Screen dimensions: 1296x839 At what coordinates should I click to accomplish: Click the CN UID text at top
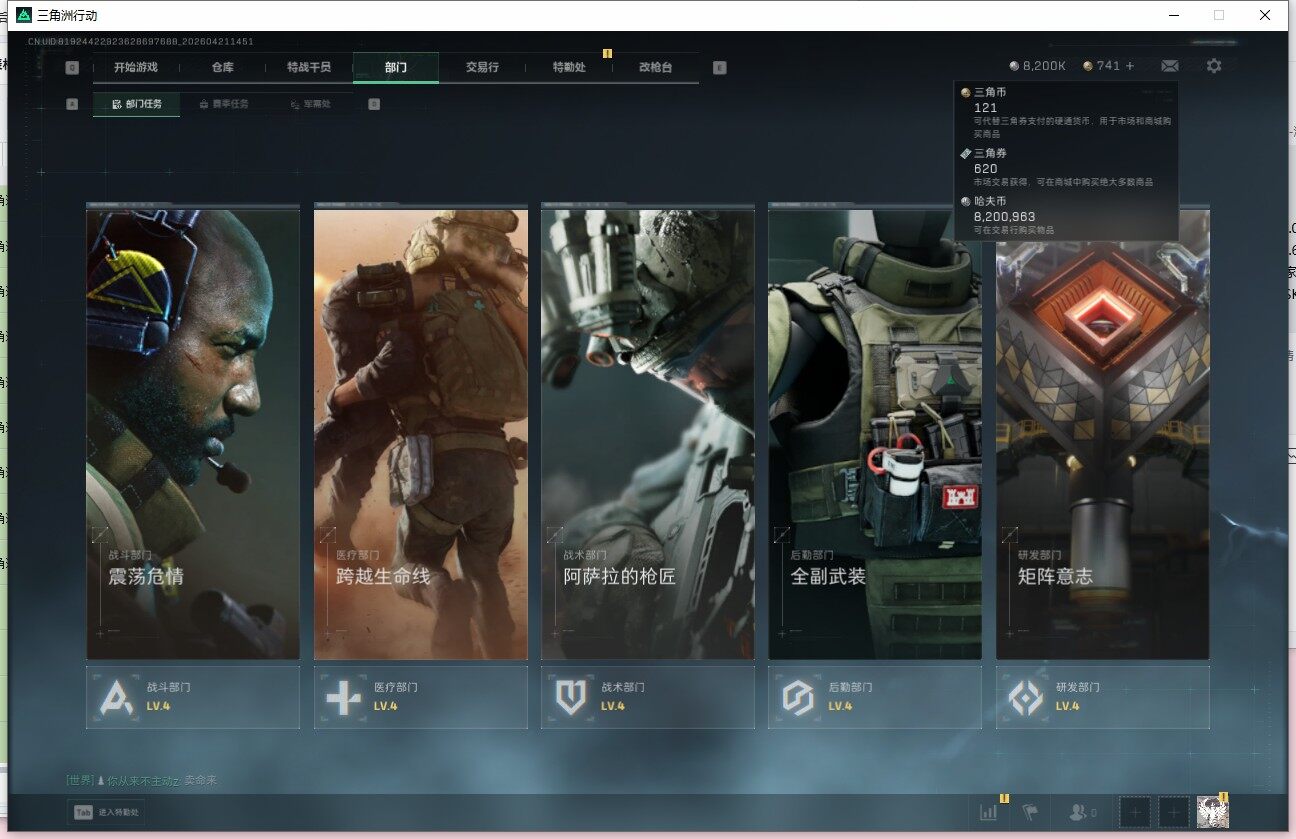141,42
